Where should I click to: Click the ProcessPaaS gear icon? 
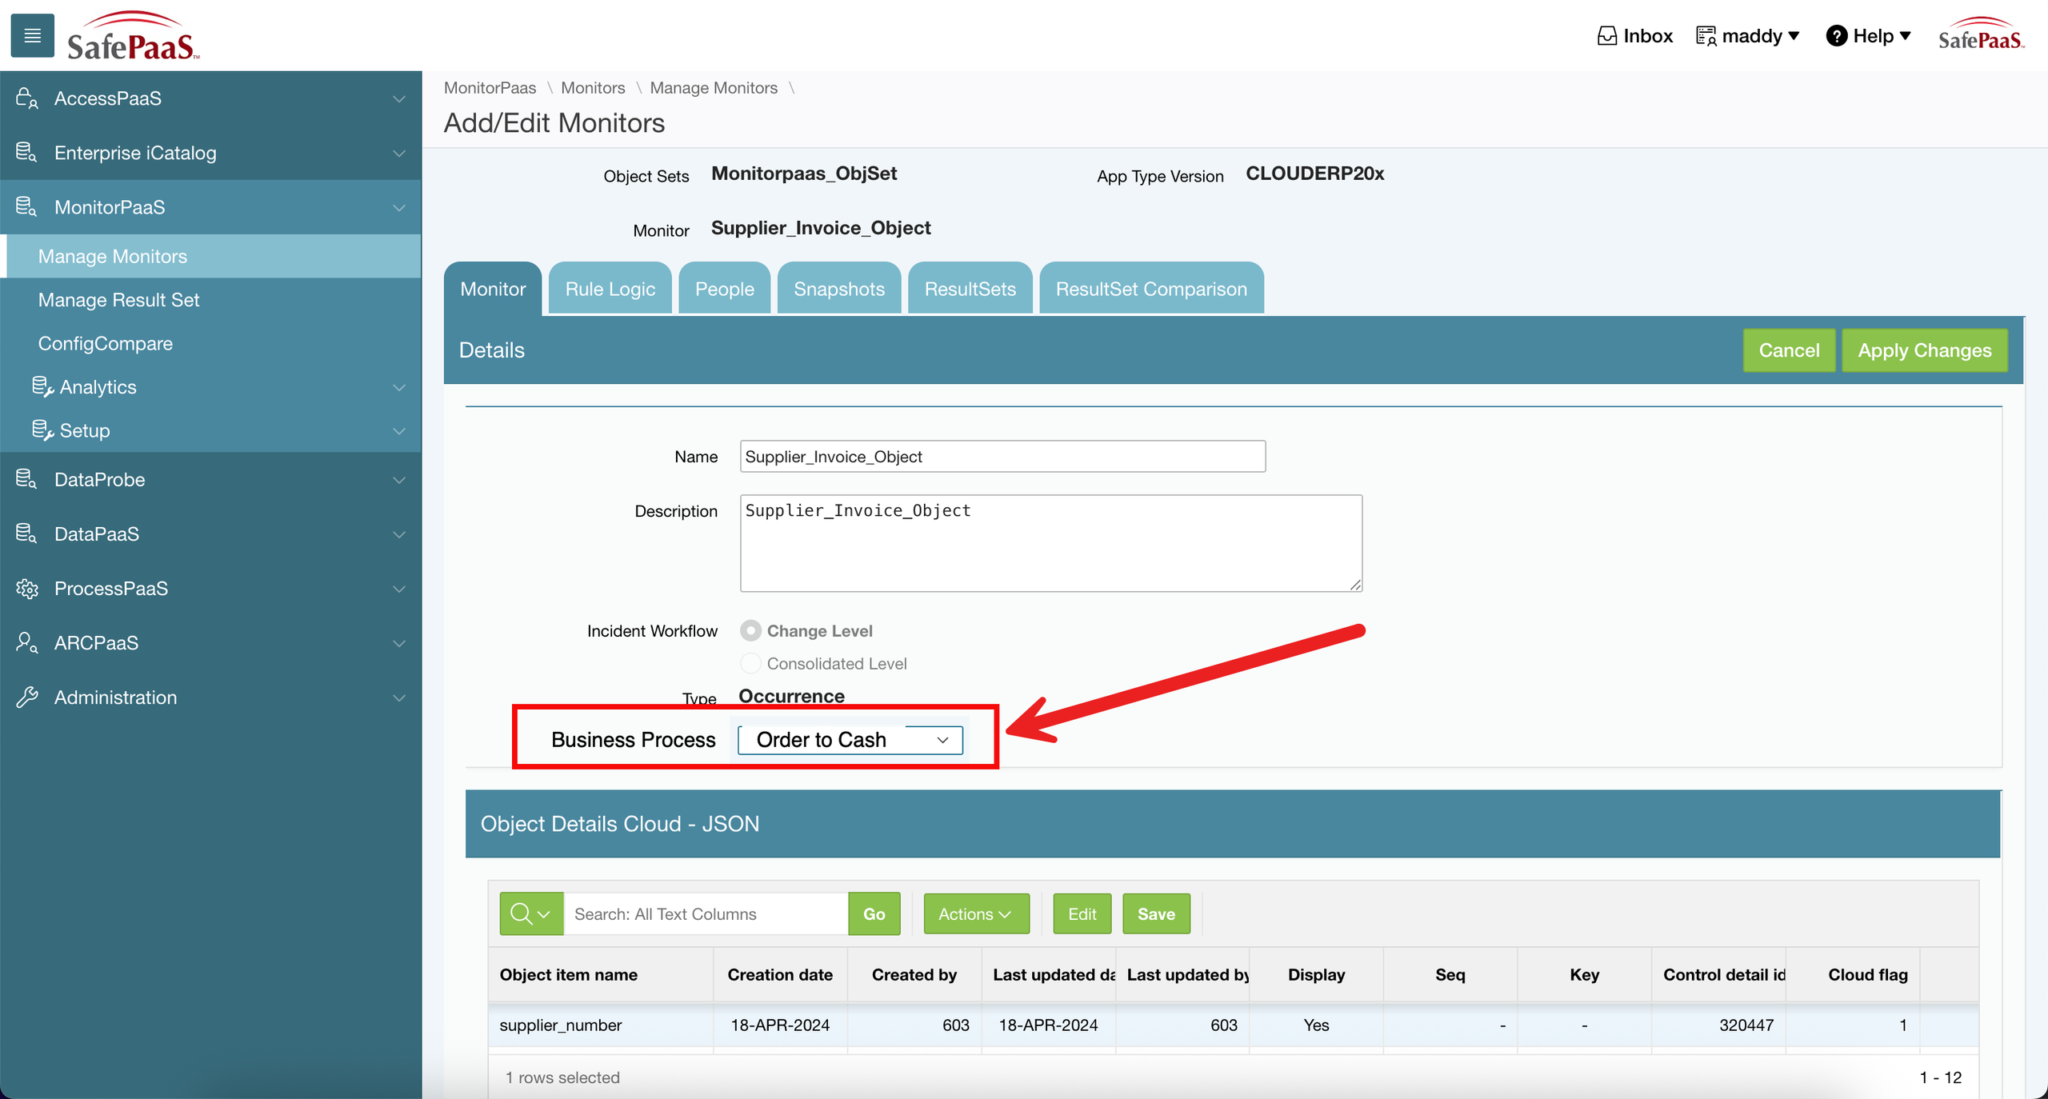[27, 589]
